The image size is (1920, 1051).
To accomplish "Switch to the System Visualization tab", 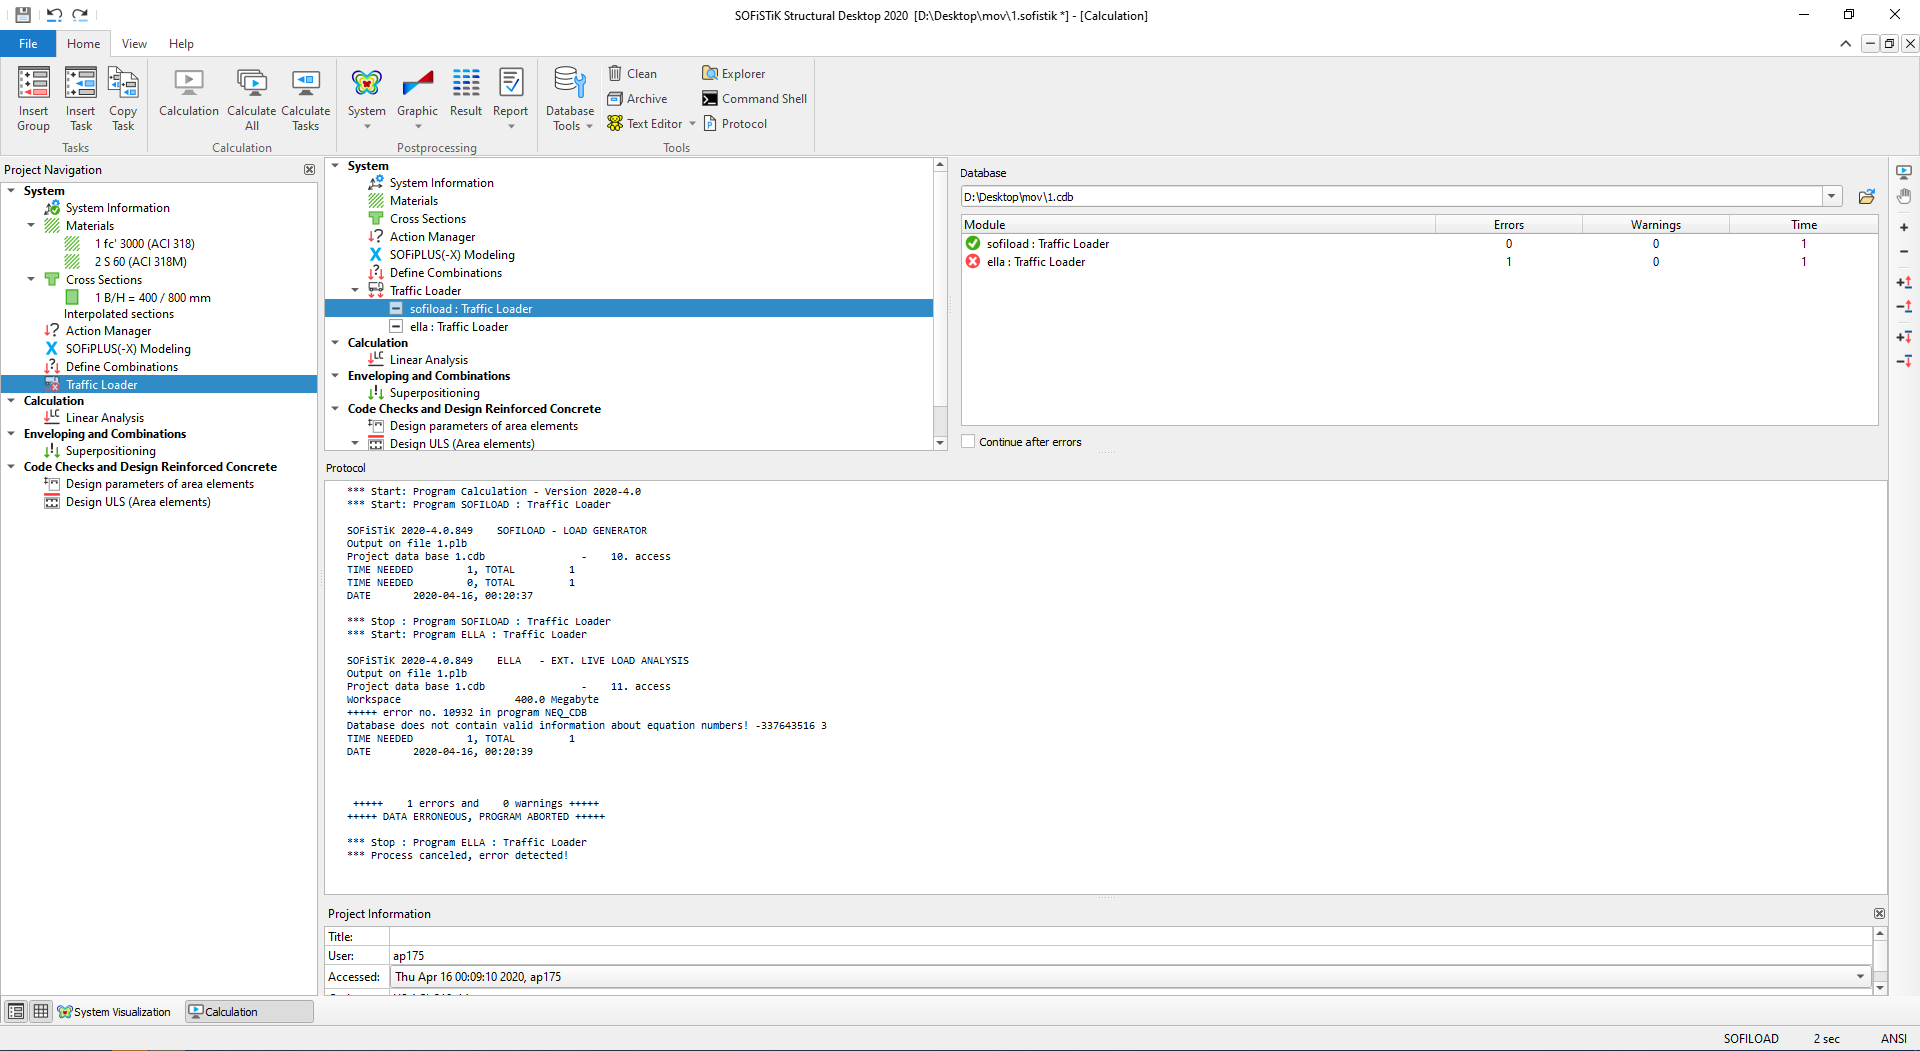I will click(115, 1011).
